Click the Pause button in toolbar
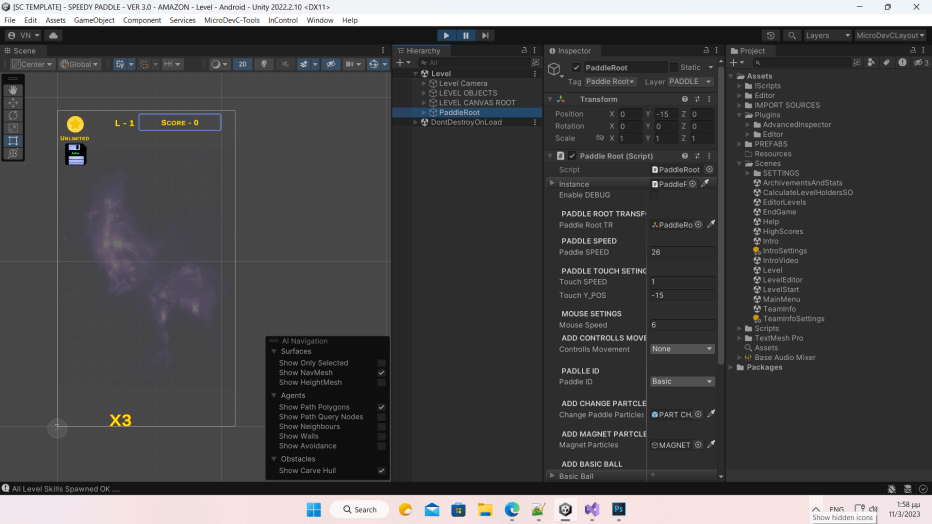 pos(466,35)
